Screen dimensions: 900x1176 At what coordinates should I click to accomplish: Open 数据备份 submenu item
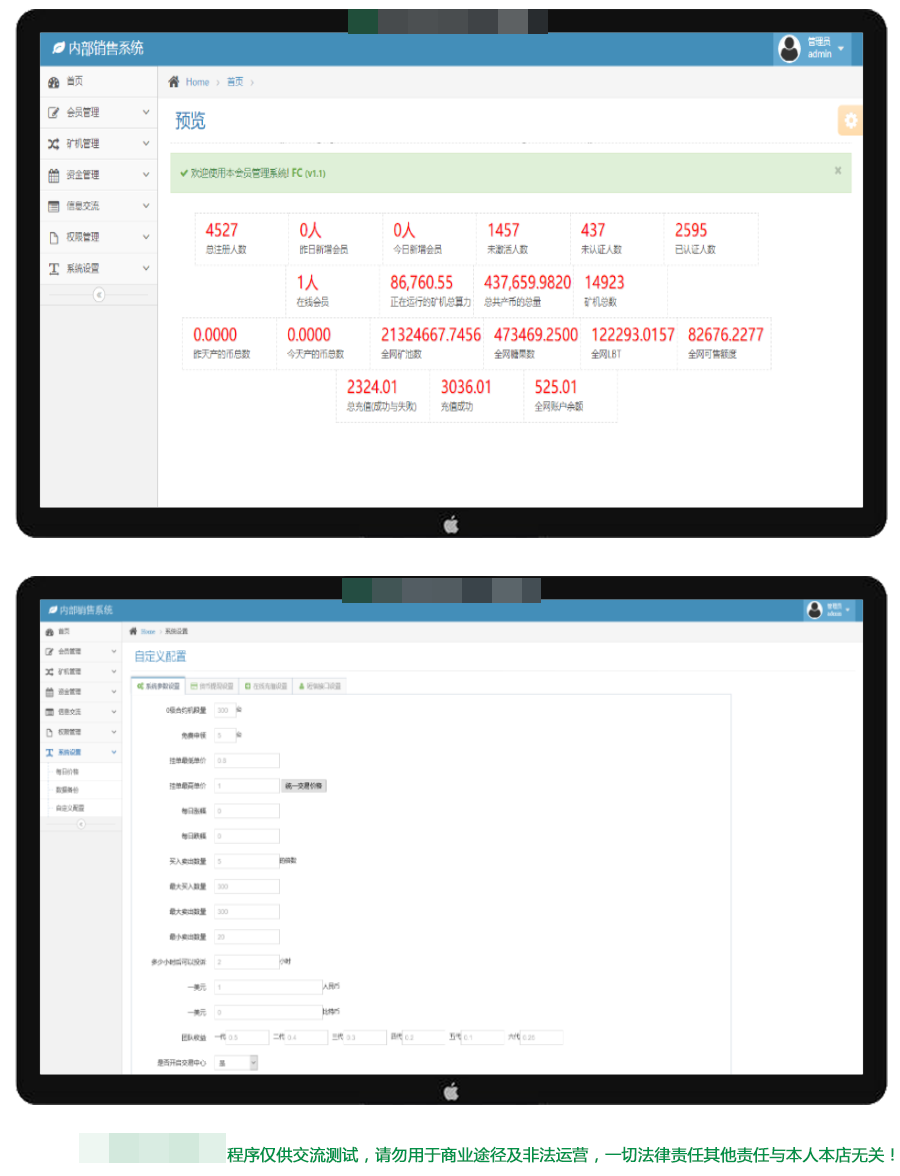(68, 790)
